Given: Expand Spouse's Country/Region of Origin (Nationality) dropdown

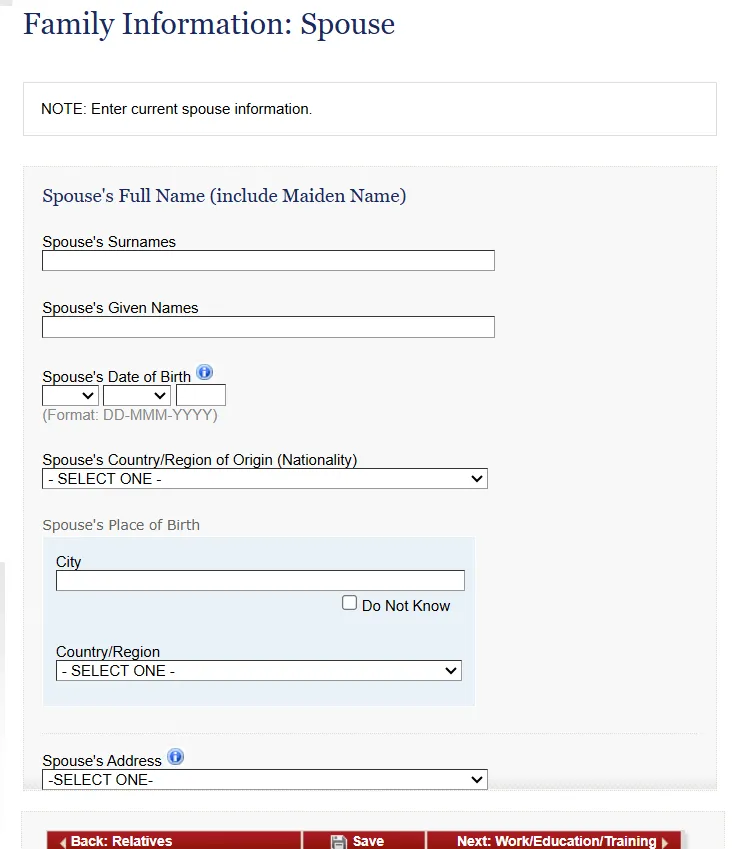Looking at the screenshot, I should pos(264,479).
